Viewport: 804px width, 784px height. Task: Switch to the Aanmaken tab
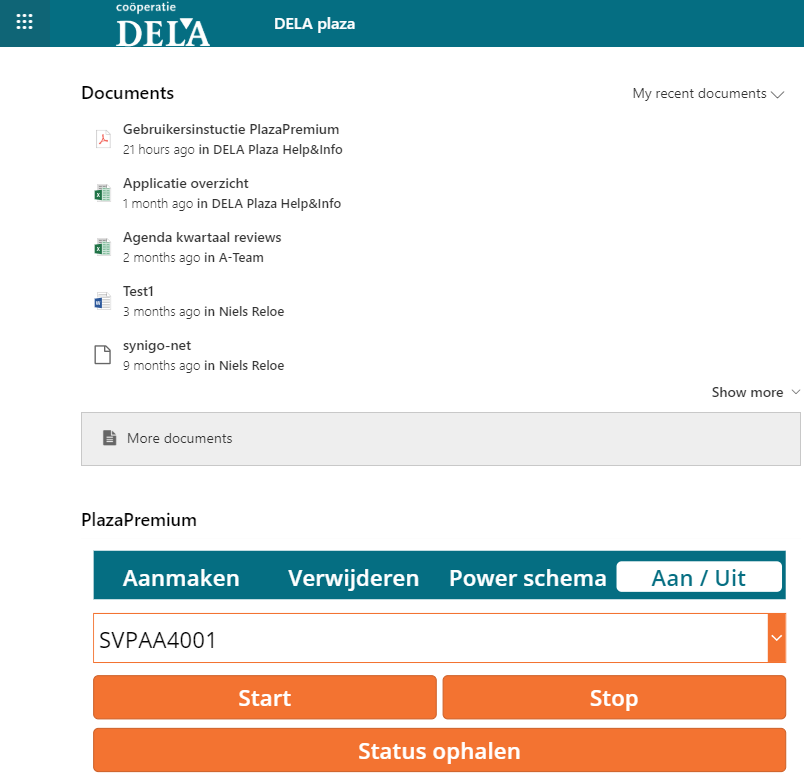[181, 578]
